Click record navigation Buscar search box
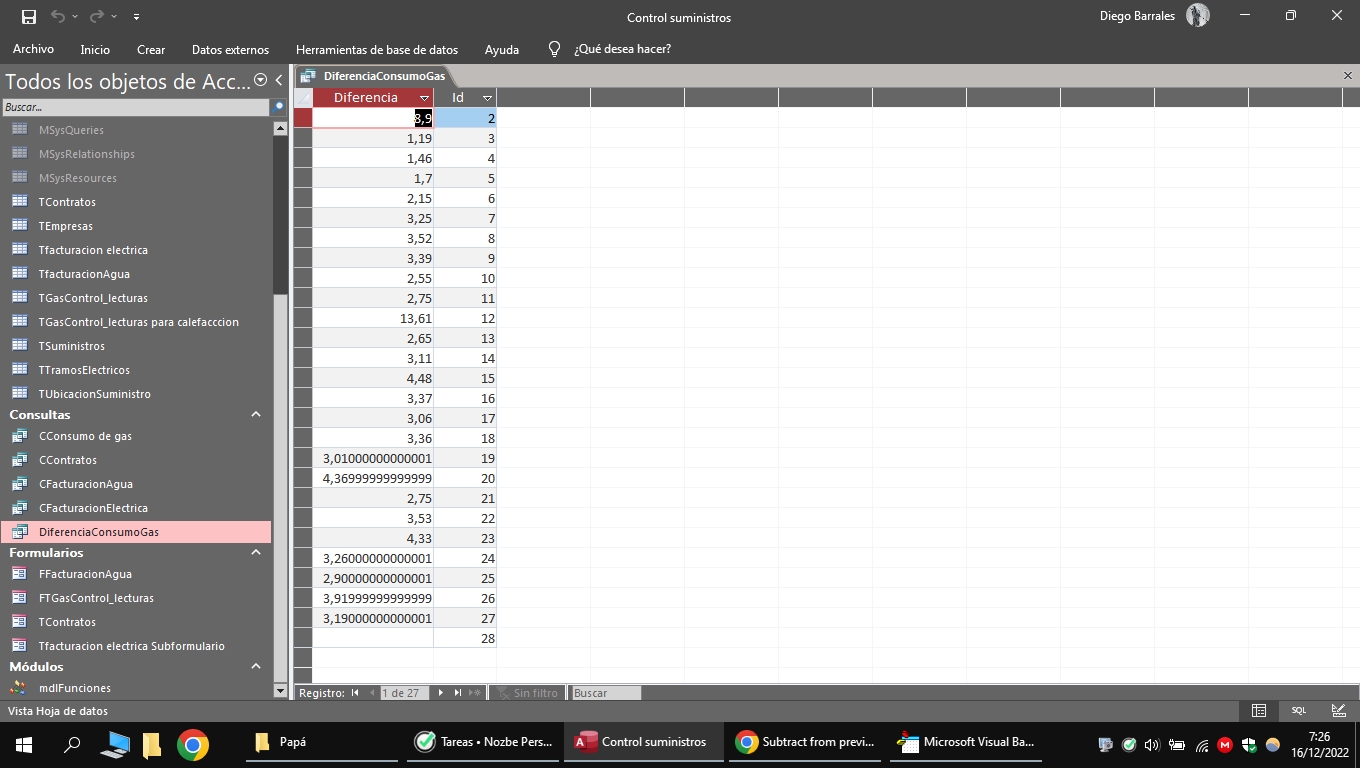The image size is (1360, 768). (605, 692)
